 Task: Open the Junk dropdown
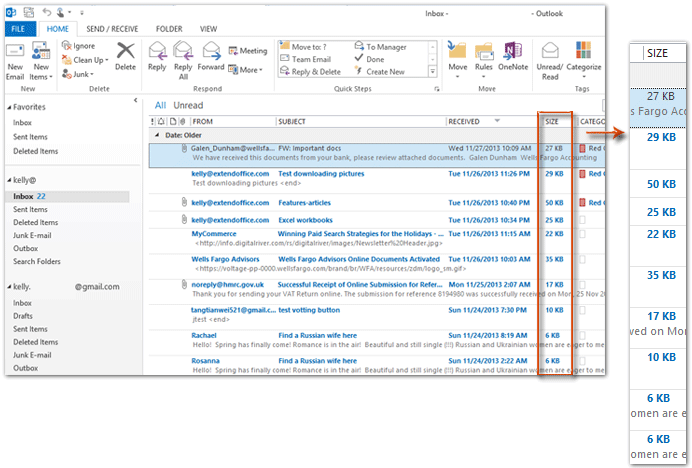pos(78,74)
